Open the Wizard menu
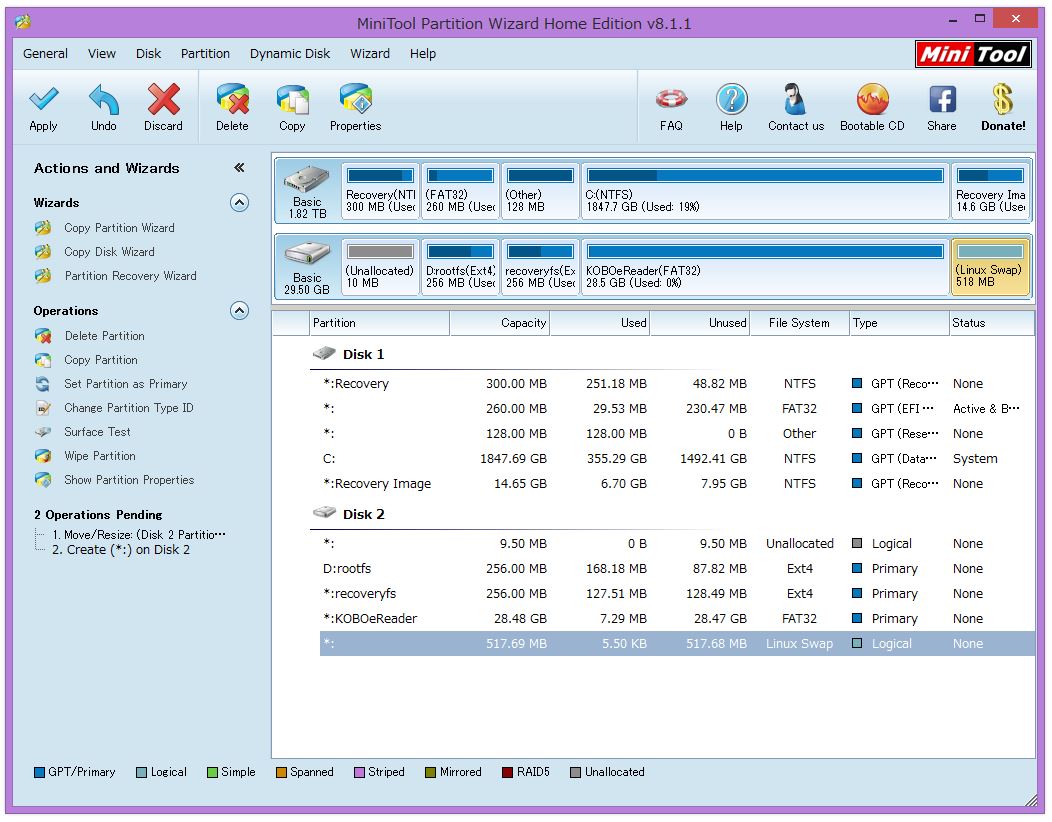 click(x=370, y=54)
